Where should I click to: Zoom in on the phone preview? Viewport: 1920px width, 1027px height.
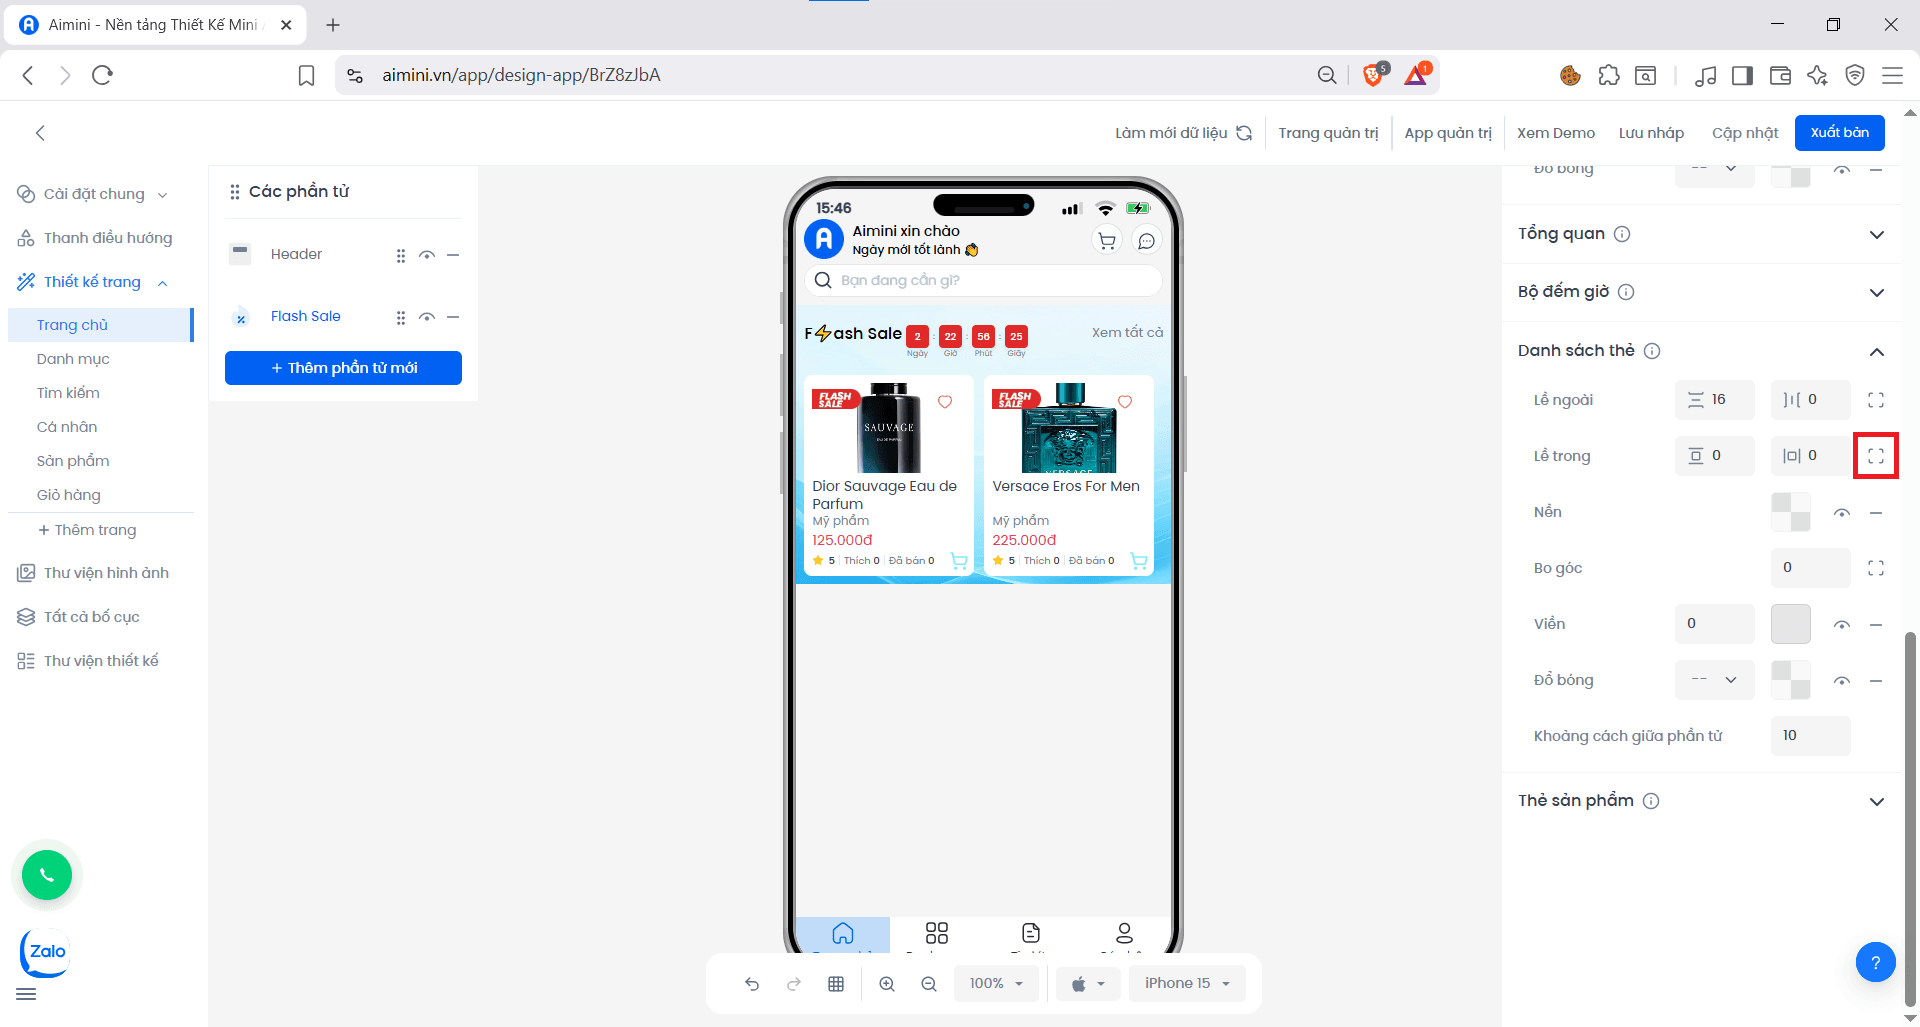click(x=887, y=984)
